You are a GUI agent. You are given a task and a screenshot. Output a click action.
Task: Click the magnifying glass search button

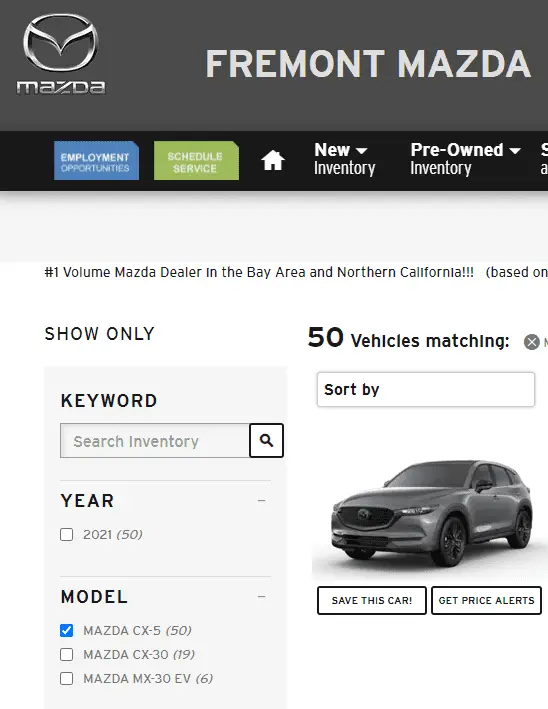pyautogui.click(x=266, y=440)
